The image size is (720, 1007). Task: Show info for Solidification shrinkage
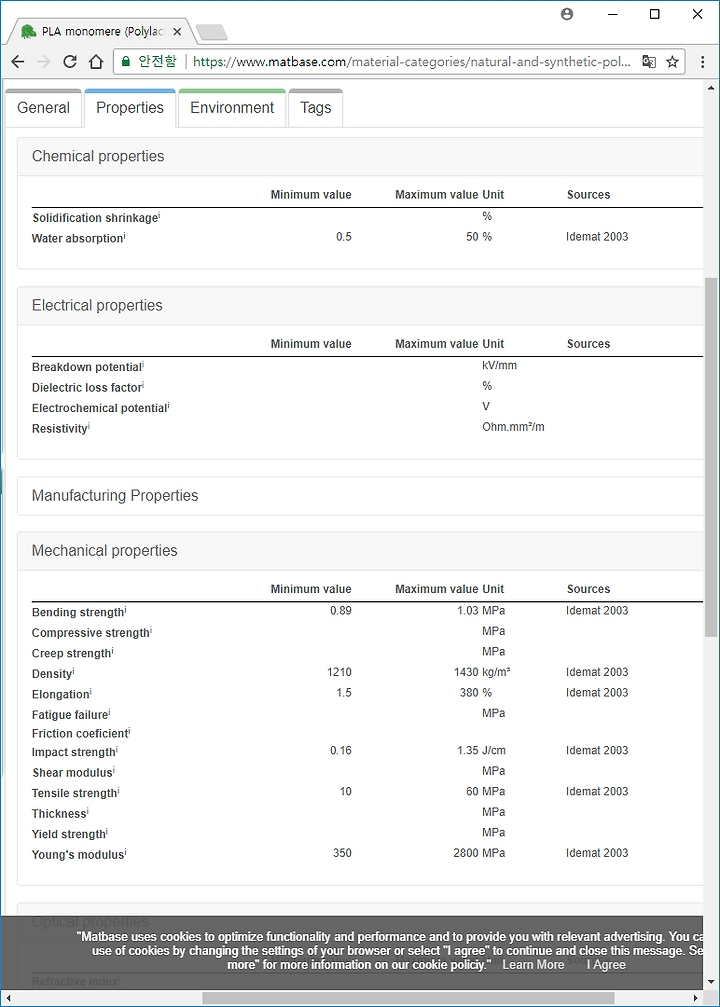click(159, 215)
